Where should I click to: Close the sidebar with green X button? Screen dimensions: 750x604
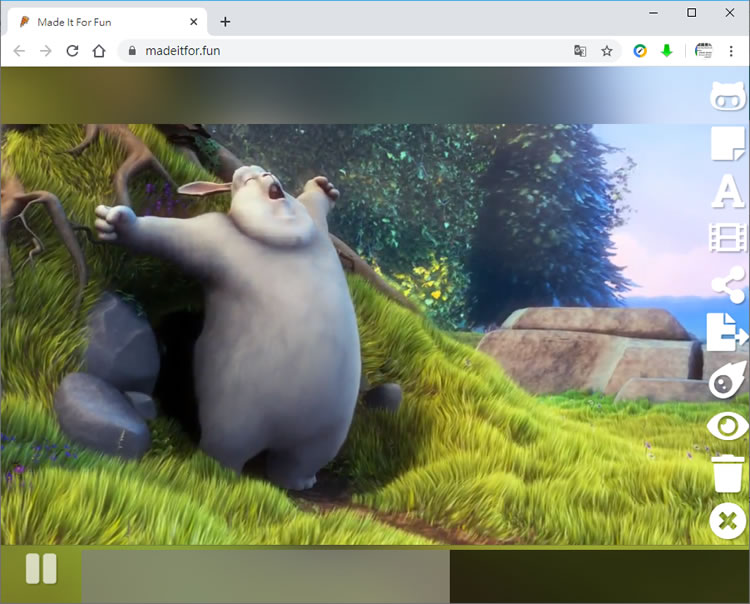[x=728, y=521]
